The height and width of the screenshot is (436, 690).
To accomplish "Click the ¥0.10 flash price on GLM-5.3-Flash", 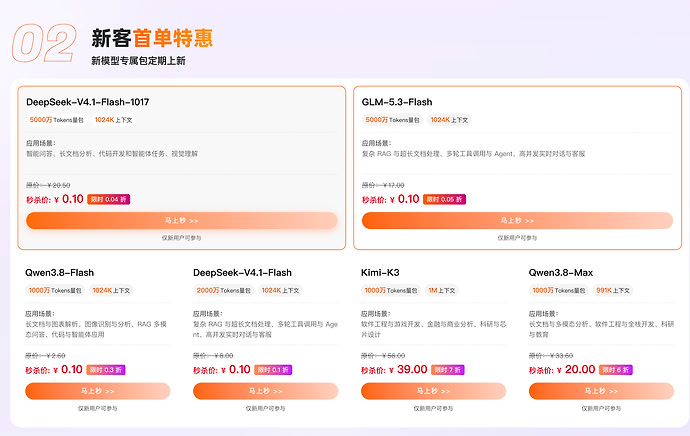I will (405, 199).
